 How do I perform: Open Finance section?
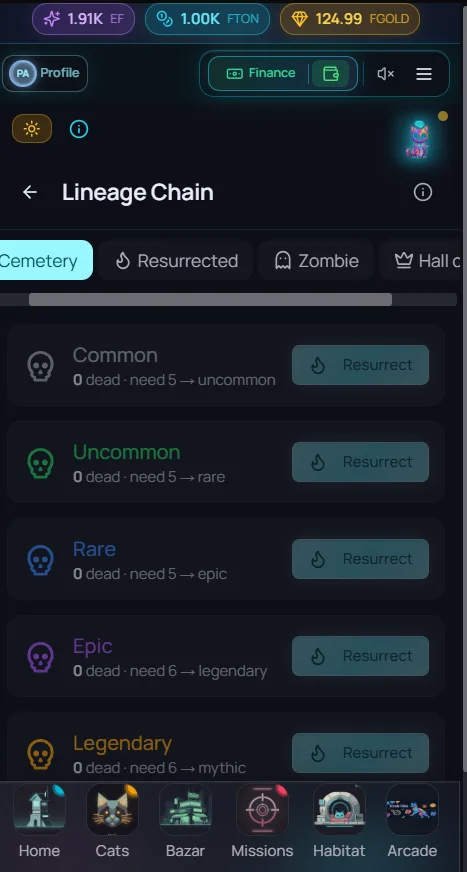[x=261, y=73]
